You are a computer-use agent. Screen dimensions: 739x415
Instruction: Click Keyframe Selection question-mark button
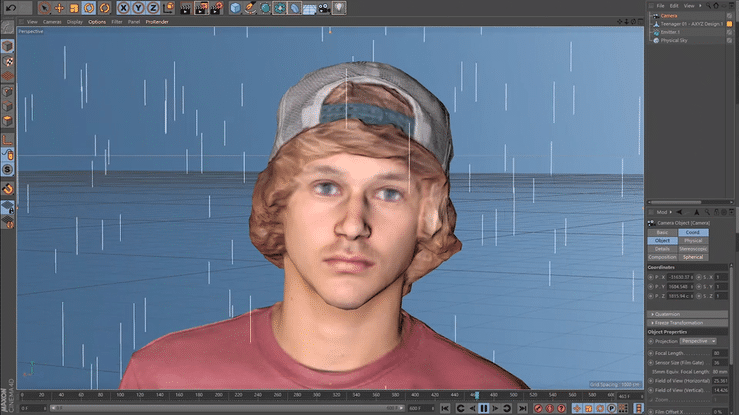click(x=561, y=408)
